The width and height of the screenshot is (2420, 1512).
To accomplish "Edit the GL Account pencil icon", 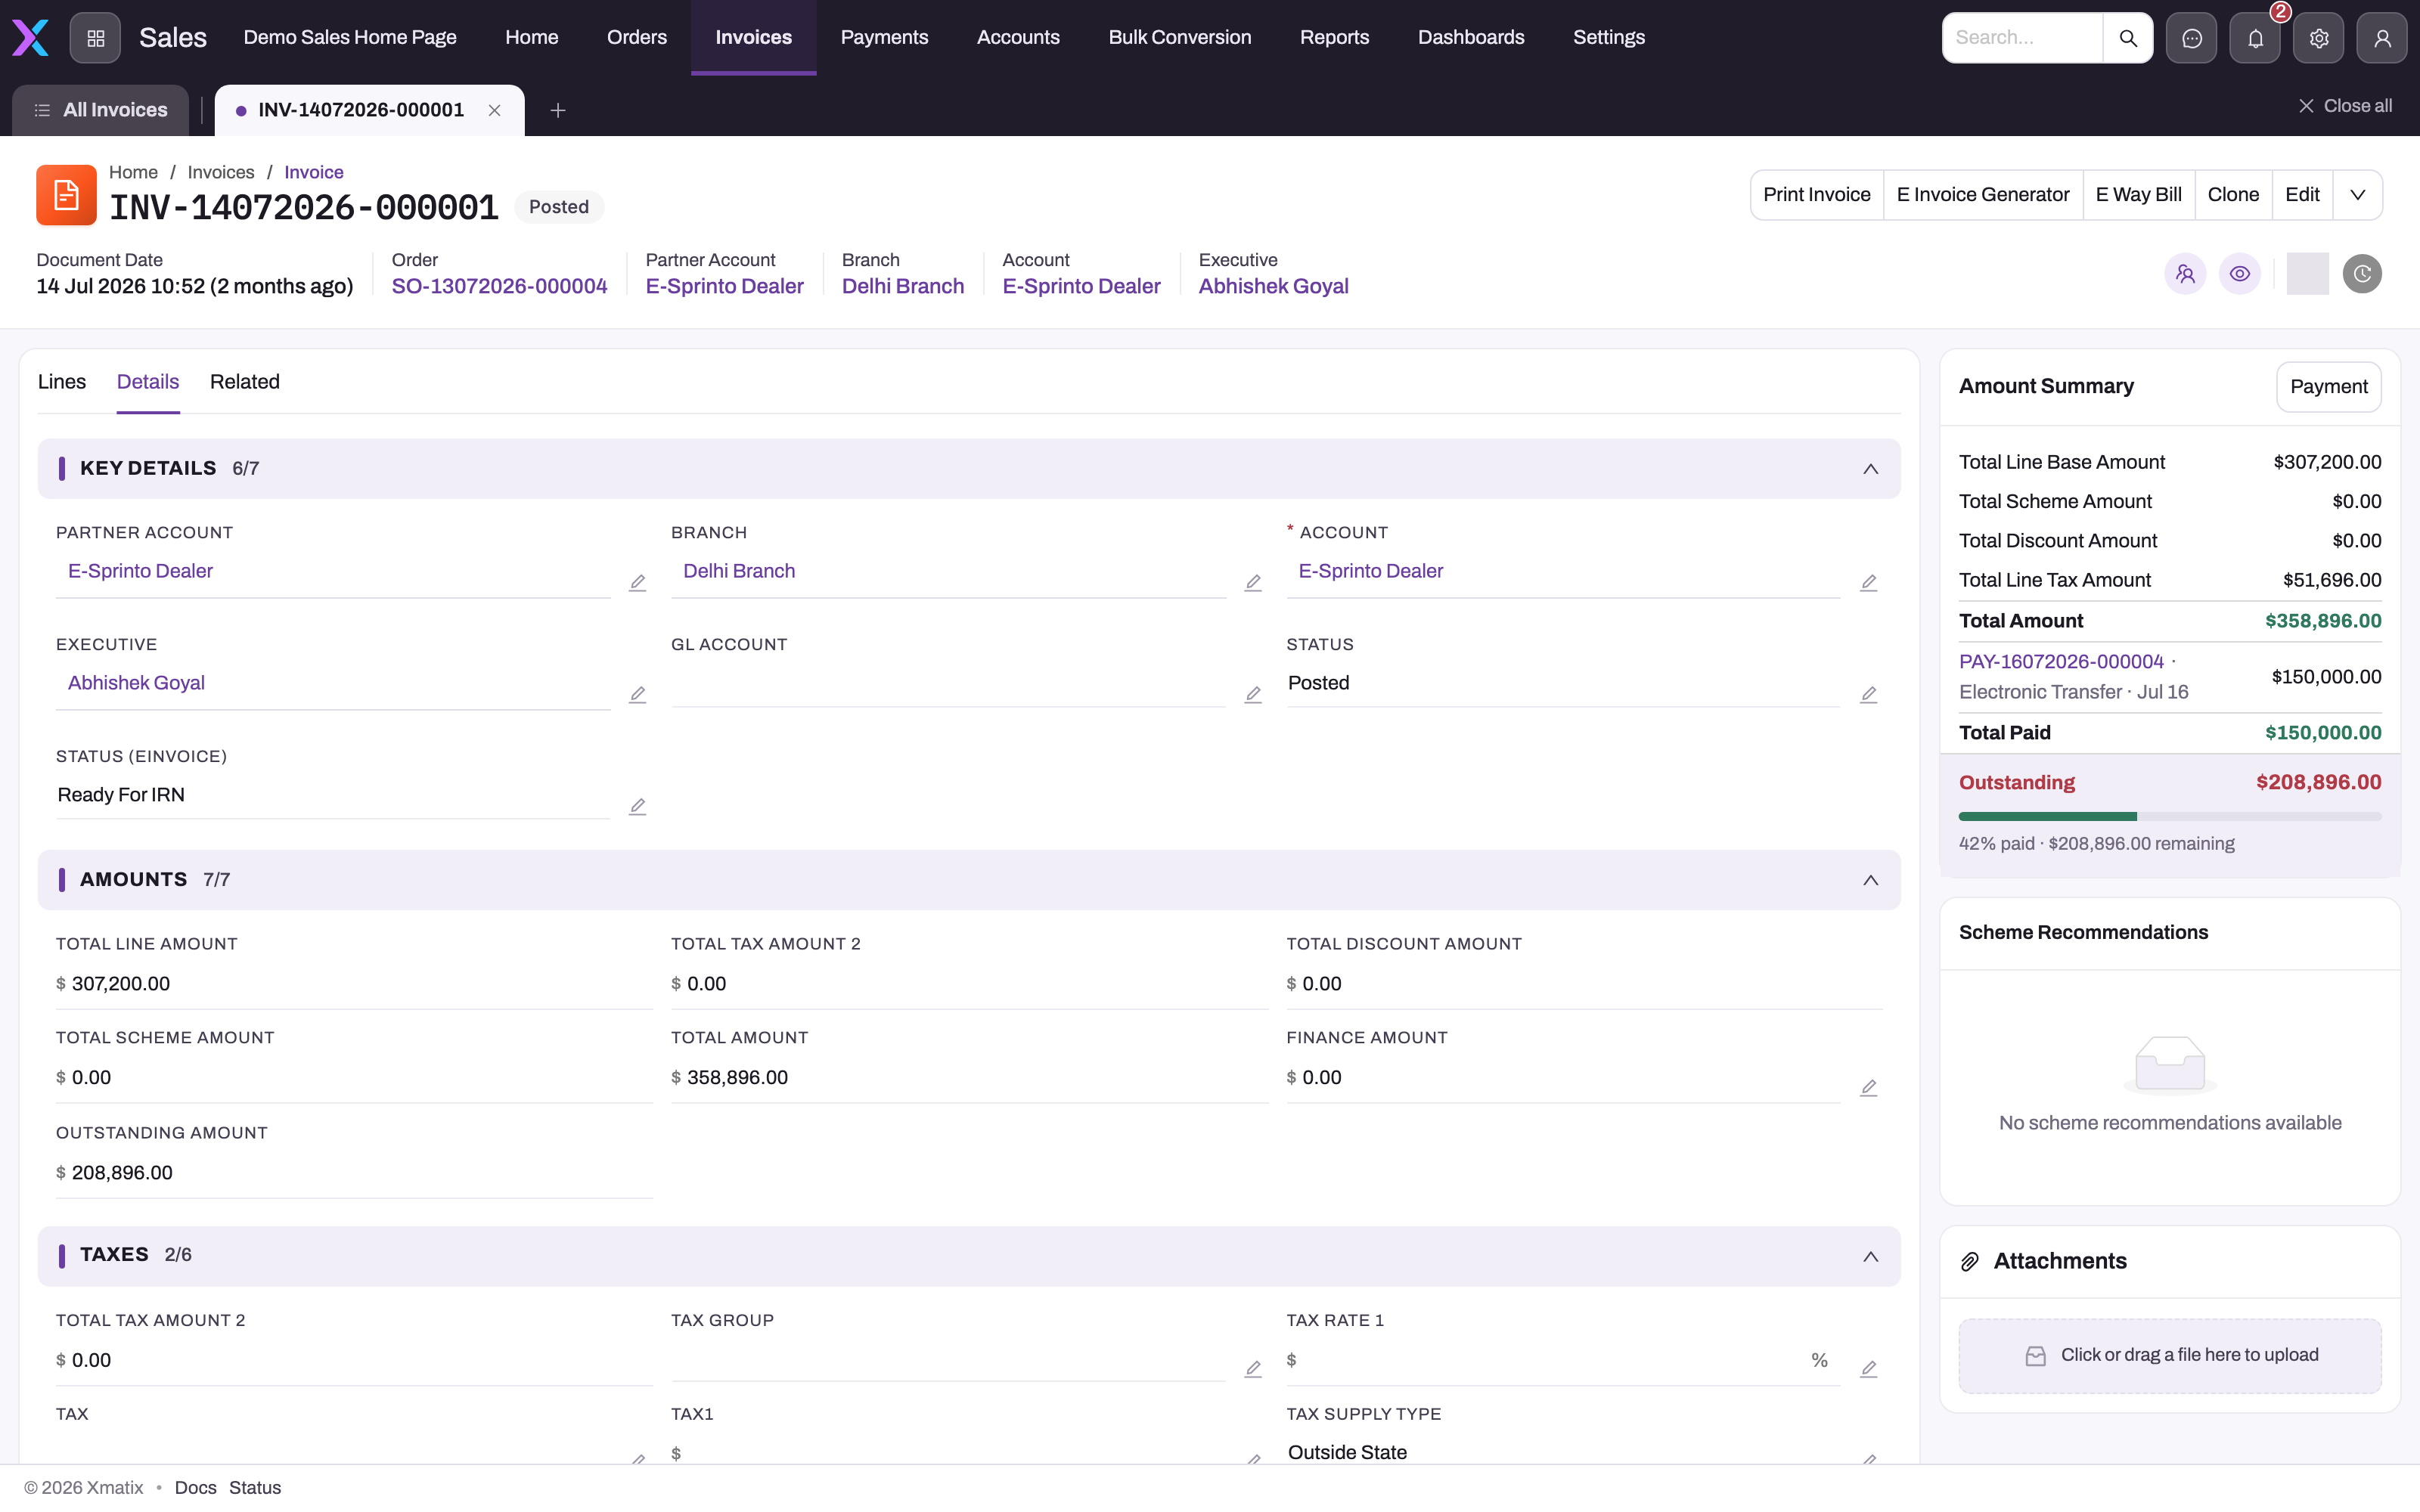I will pyautogui.click(x=1253, y=695).
